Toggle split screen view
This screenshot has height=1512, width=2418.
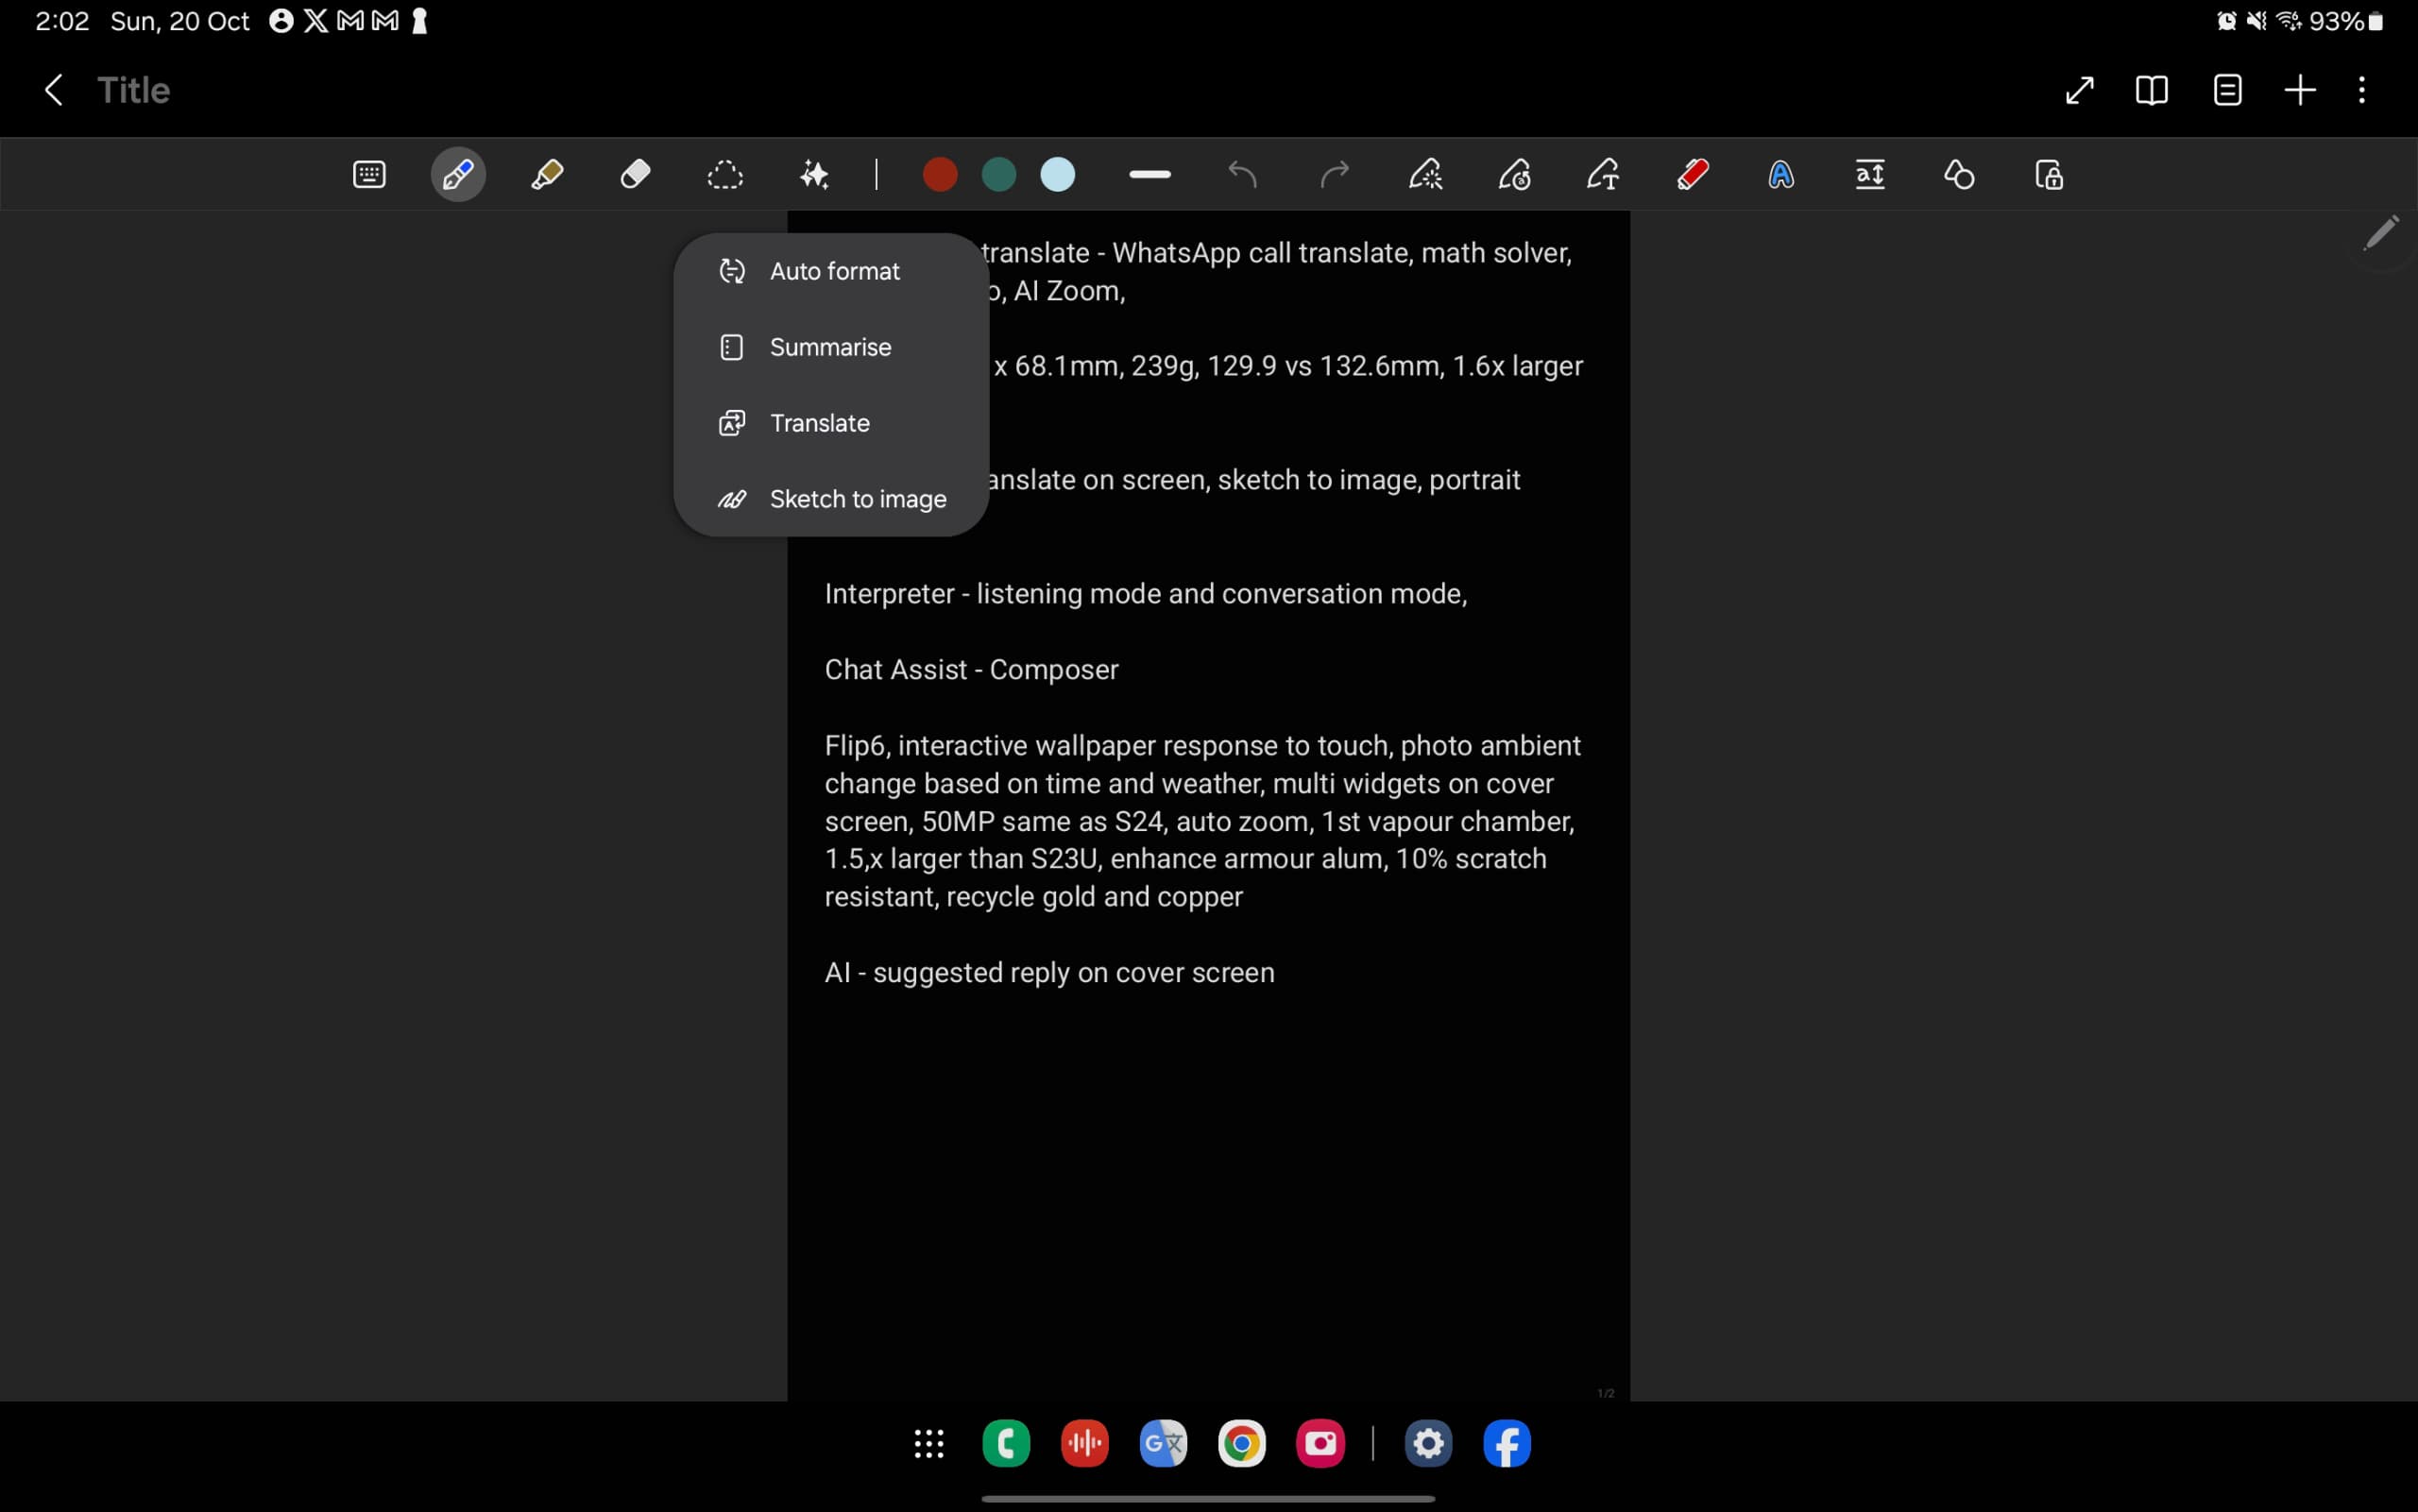2152,91
